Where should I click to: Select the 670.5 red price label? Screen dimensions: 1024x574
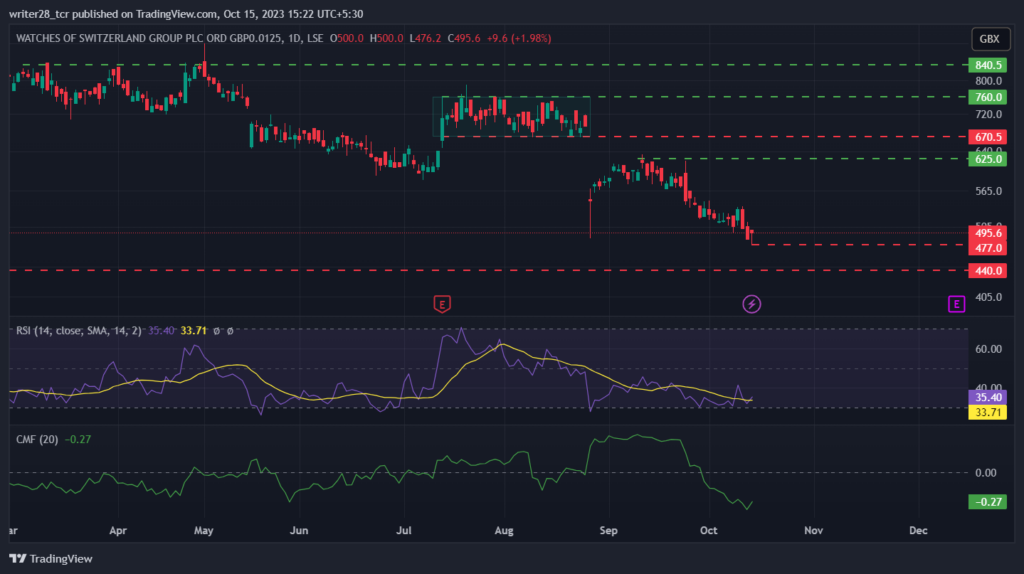pyautogui.click(x=987, y=137)
